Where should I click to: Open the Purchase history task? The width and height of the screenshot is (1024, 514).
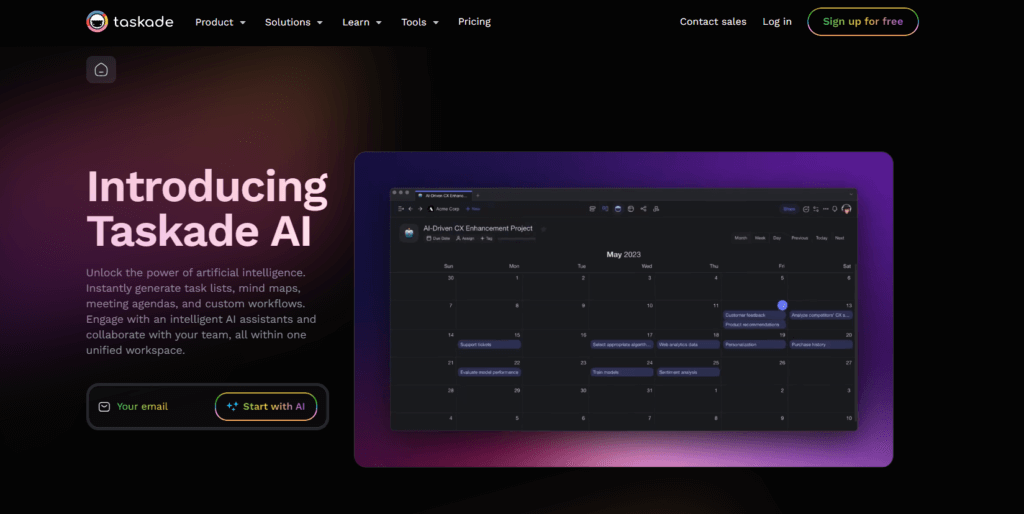(x=821, y=344)
